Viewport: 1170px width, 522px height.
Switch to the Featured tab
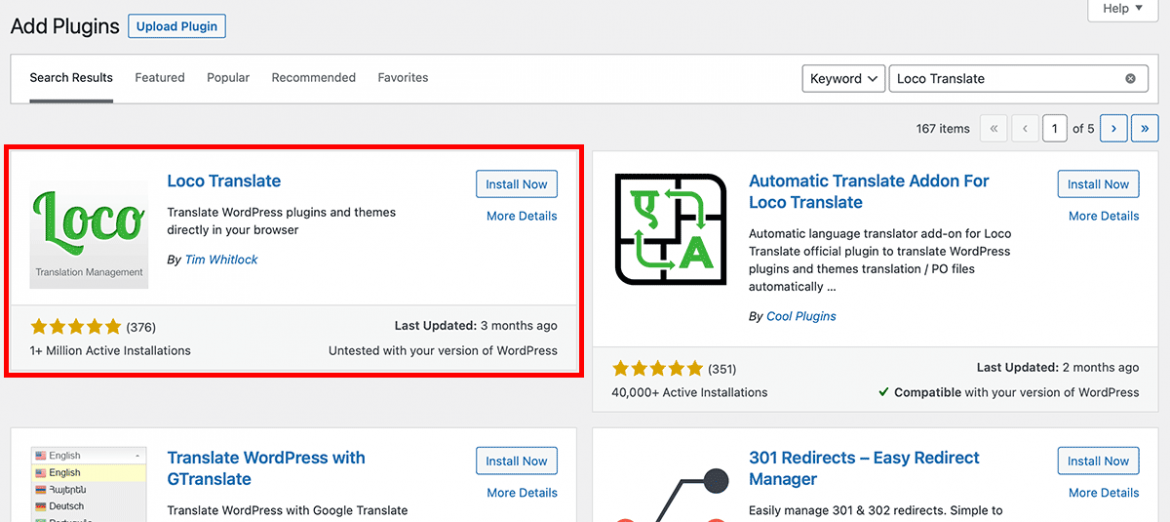[x=160, y=78]
